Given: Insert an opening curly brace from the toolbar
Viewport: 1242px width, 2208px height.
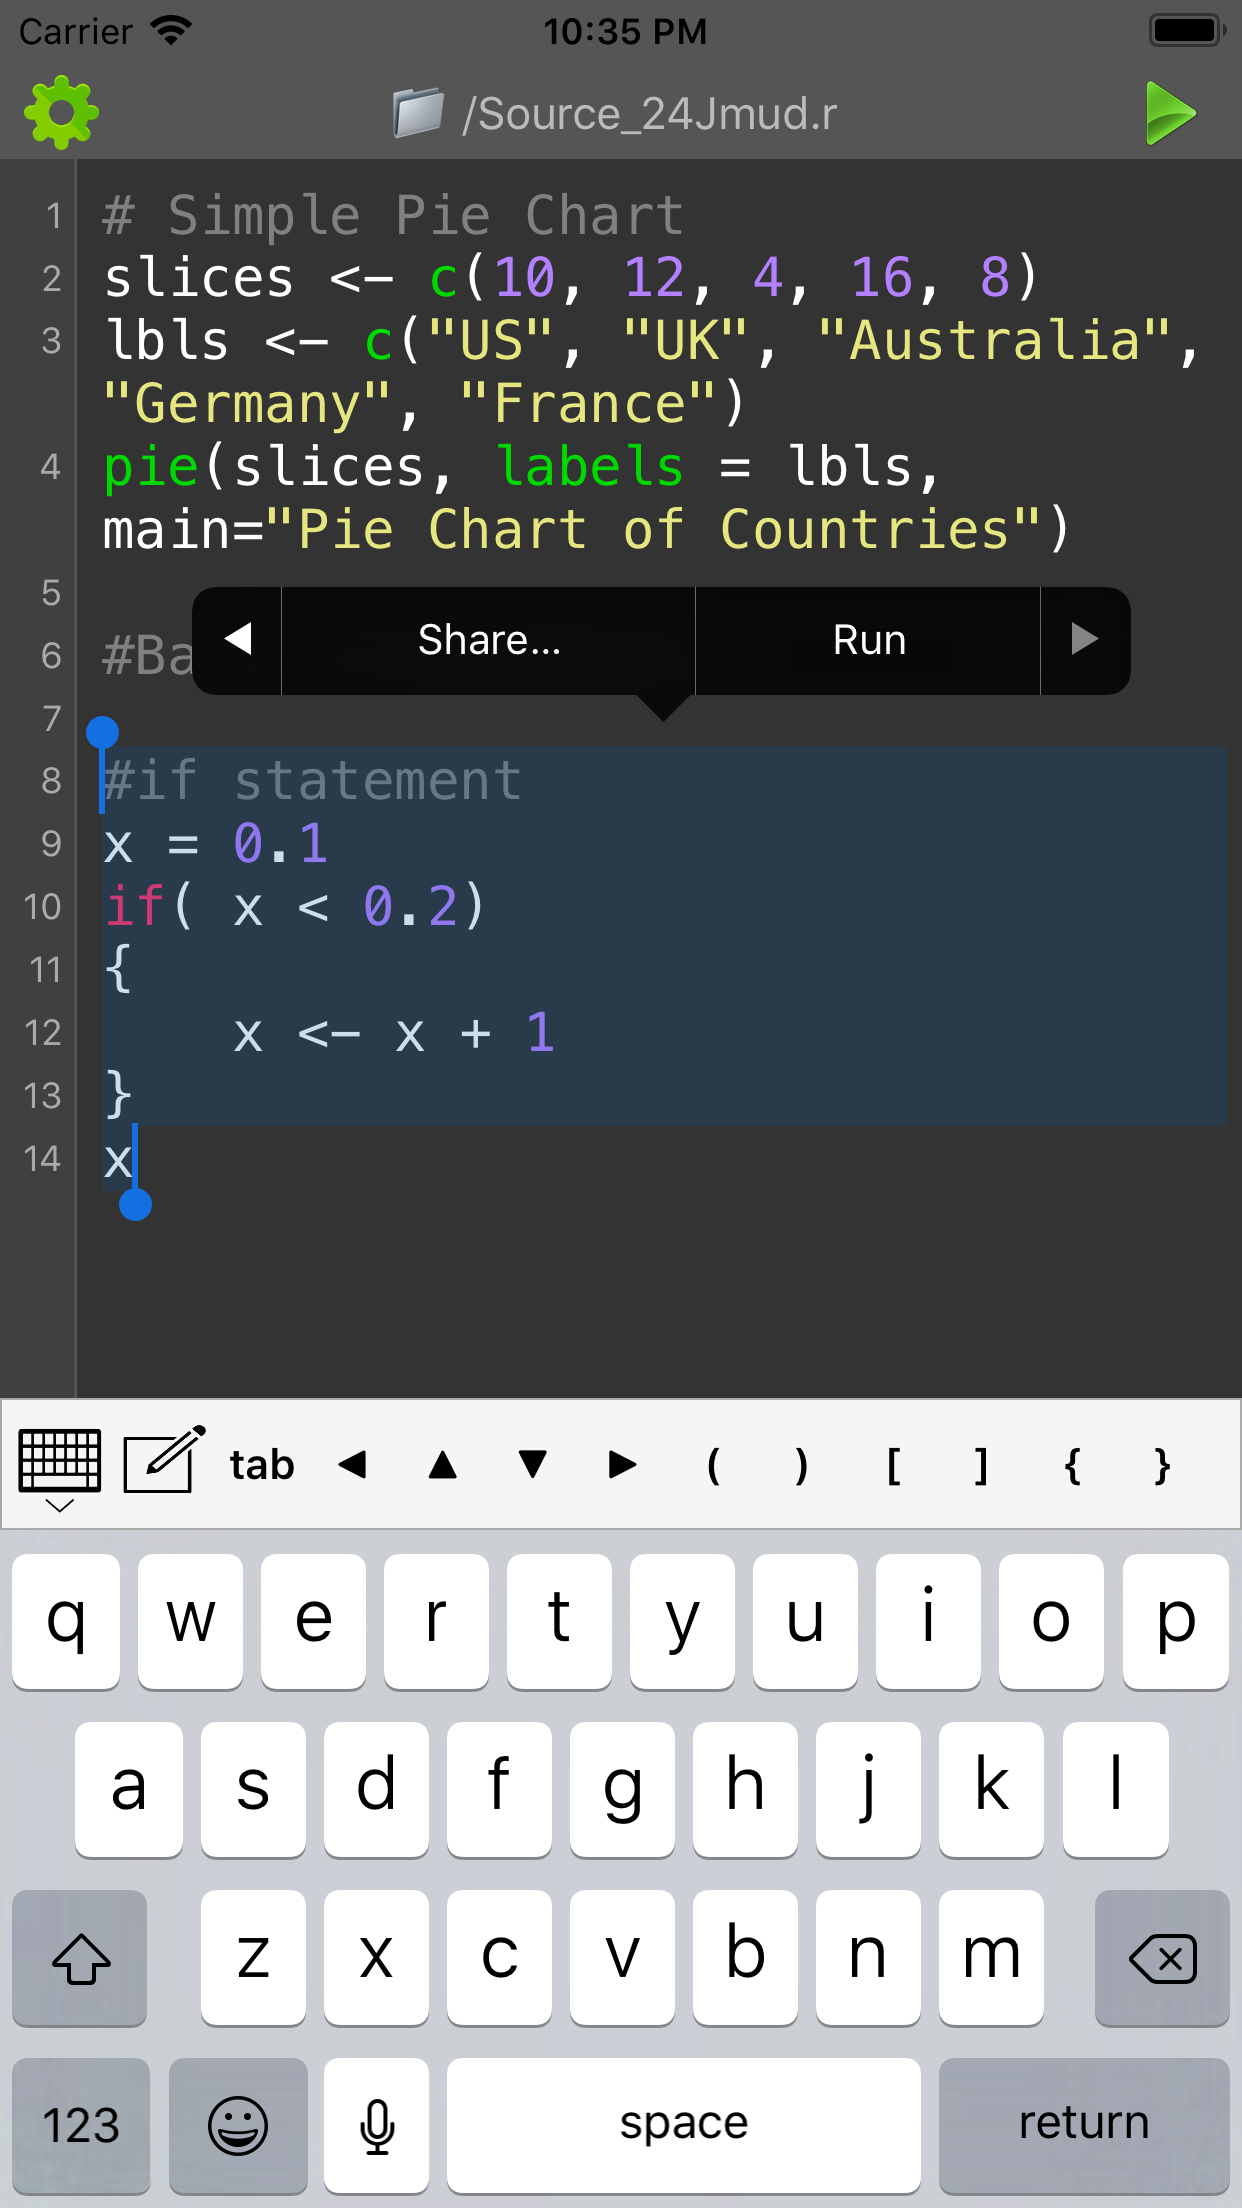Looking at the screenshot, I should point(1072,1466).
